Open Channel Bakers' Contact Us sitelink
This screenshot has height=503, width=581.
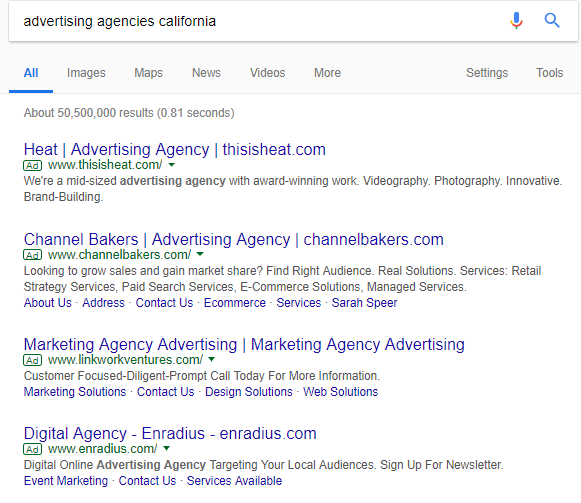click(164, 303)
